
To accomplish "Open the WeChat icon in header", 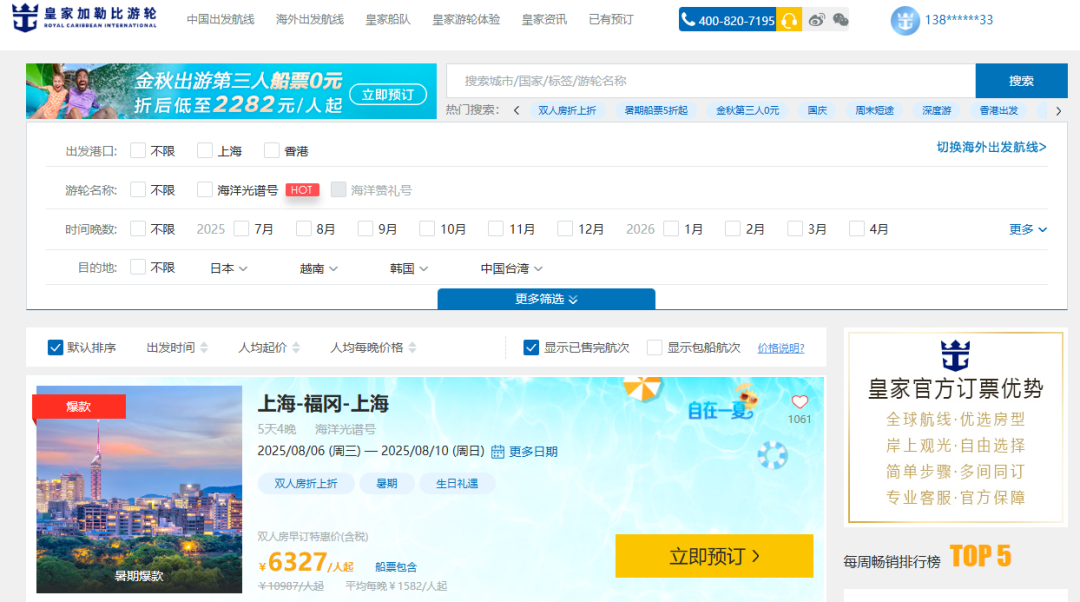I will click(x=840, y=20).
